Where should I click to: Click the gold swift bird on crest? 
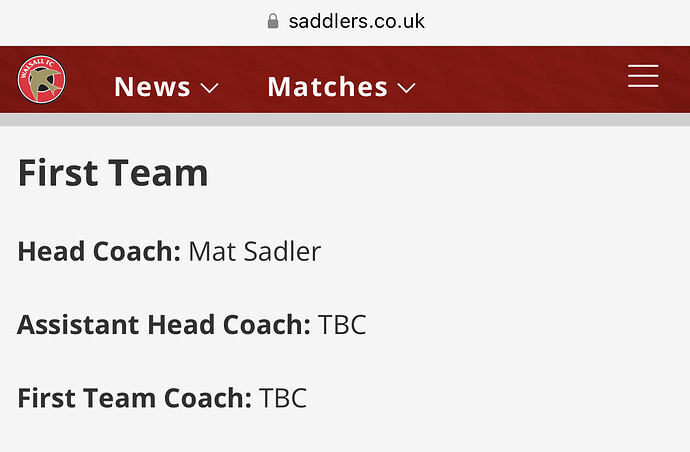click(x=44, y=81)
